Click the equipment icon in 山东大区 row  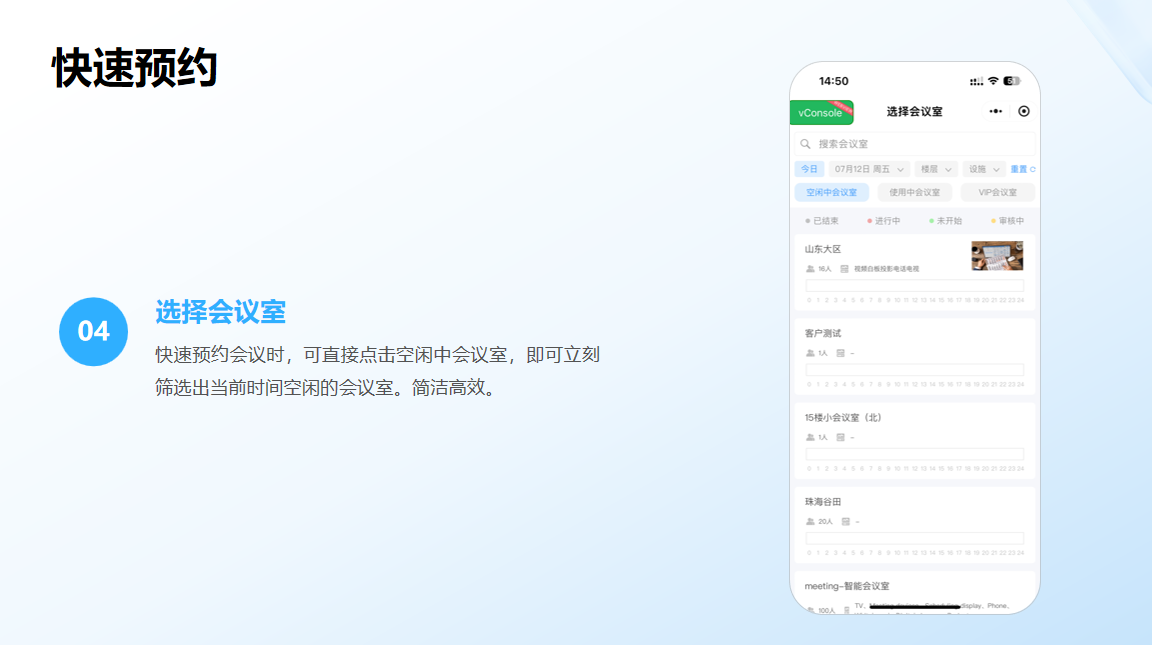point(844,269)
